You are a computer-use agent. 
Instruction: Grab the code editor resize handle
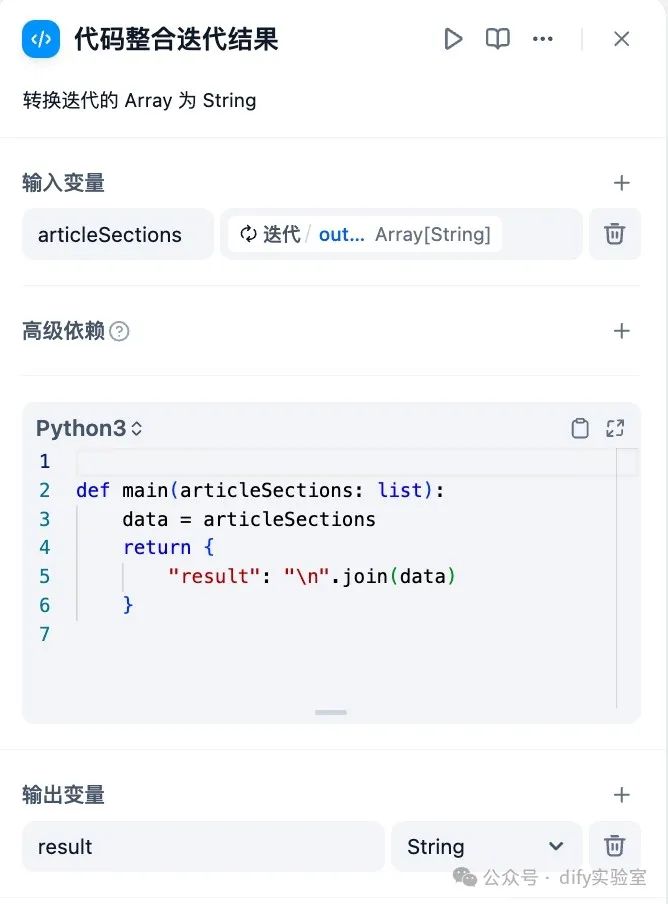[331, 712]
